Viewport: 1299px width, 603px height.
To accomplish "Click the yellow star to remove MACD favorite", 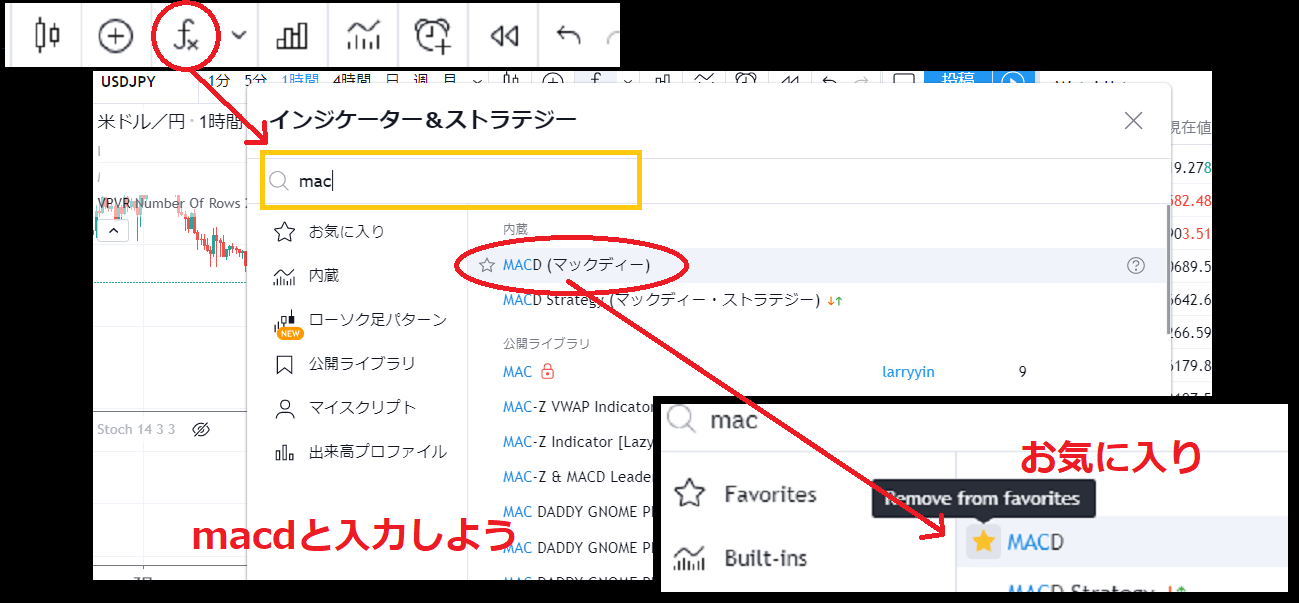I will [x=983, y=541].
